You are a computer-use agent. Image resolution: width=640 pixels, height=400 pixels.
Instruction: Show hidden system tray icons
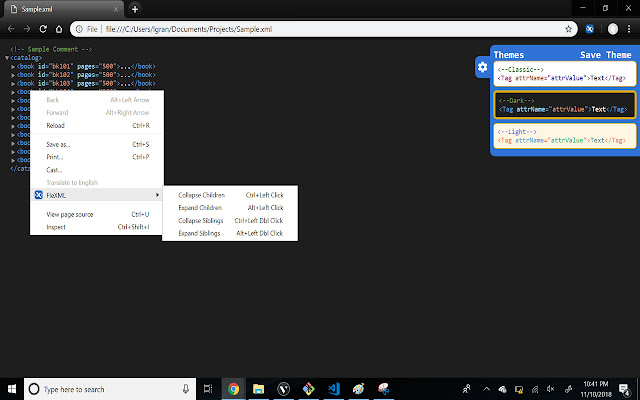487,389
